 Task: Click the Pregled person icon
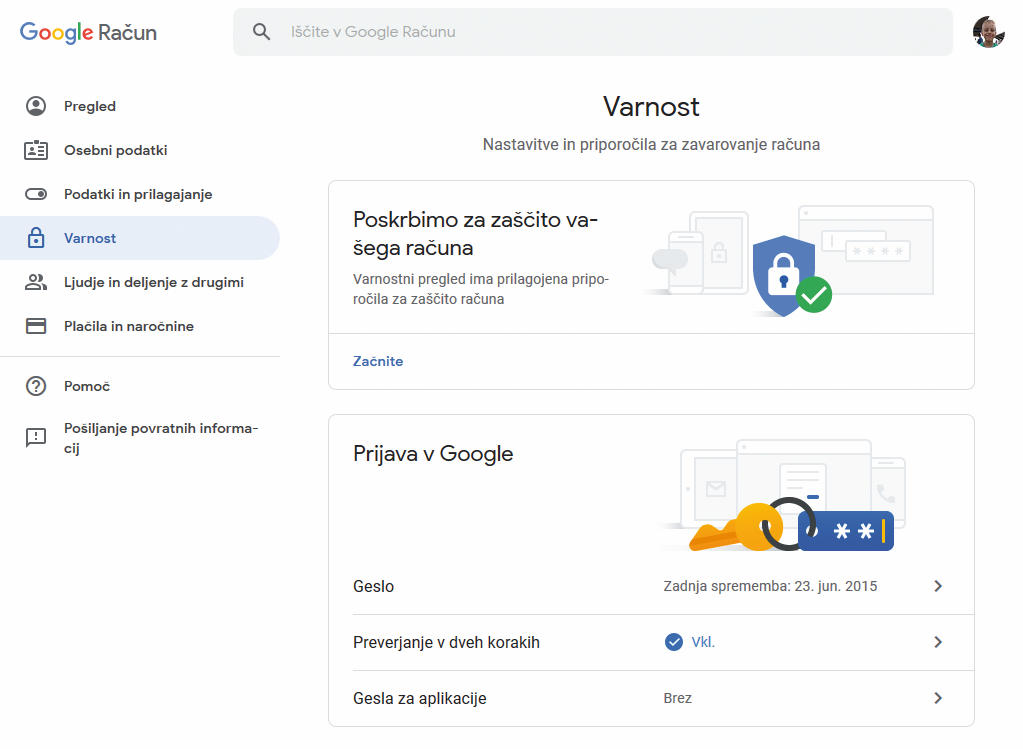[x=36, y=106]
